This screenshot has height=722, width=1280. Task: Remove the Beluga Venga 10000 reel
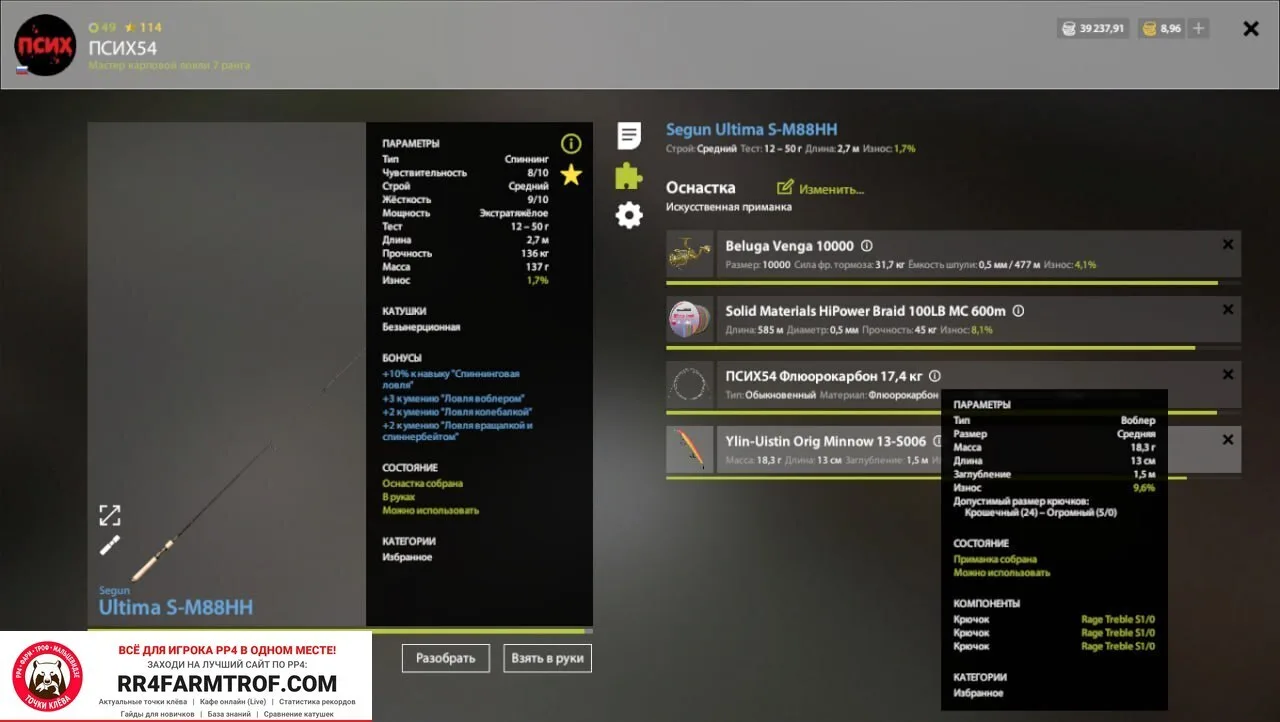1228,245
